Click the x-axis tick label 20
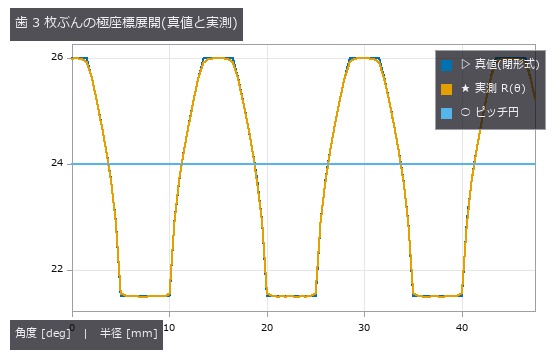The height and width of the screenshot is (360, 560). (267, 328)
